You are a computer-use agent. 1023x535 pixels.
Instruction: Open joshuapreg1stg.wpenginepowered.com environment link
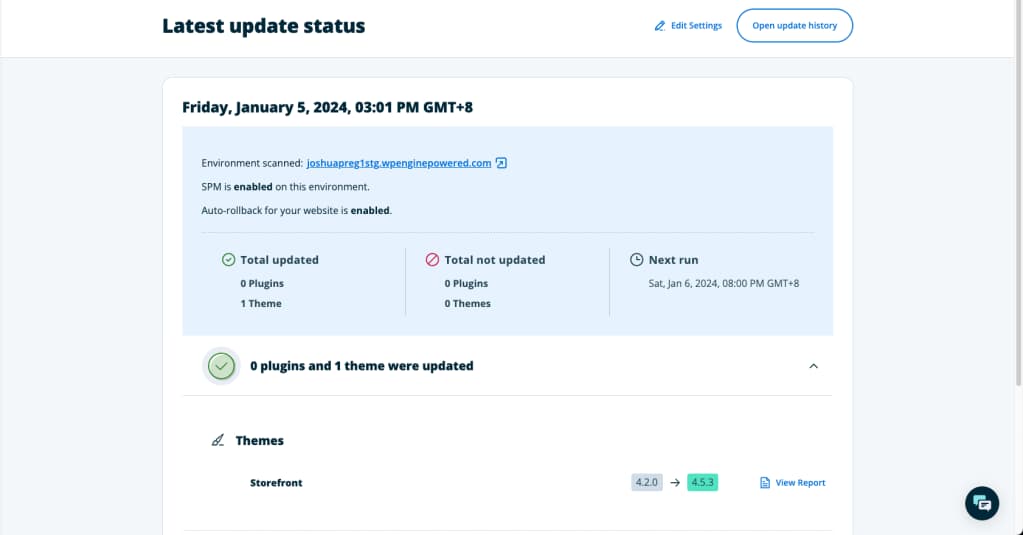(x=399, y=163)
